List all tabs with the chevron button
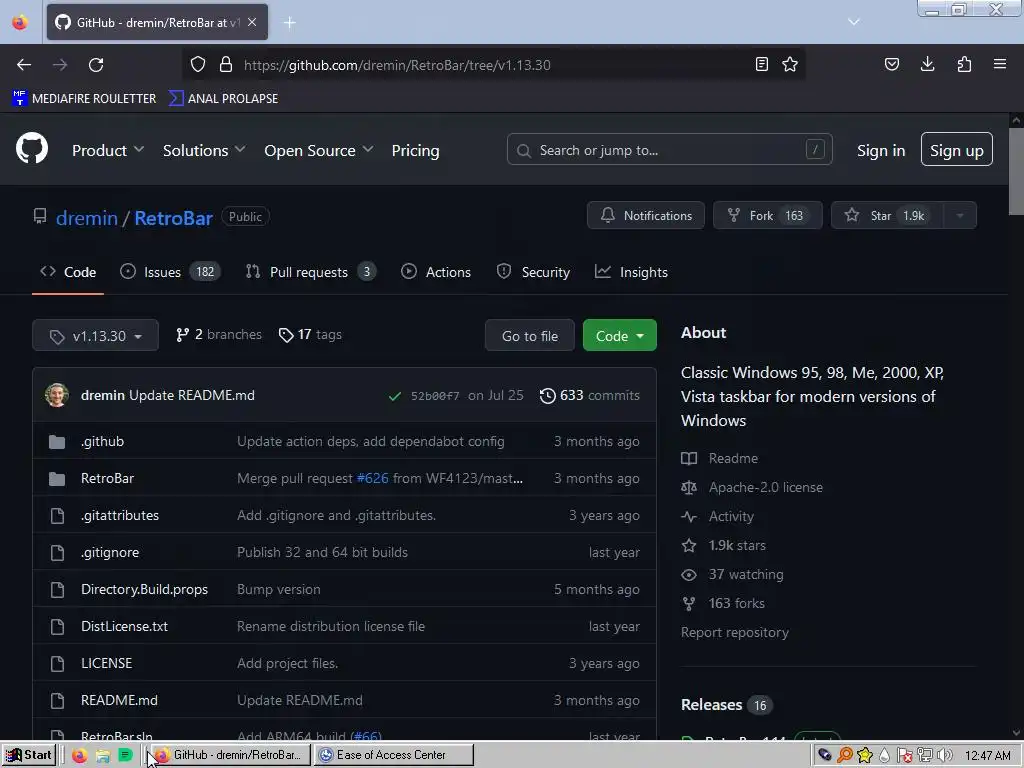Screen dimensions: 1024x768 [x=854, y=22]
